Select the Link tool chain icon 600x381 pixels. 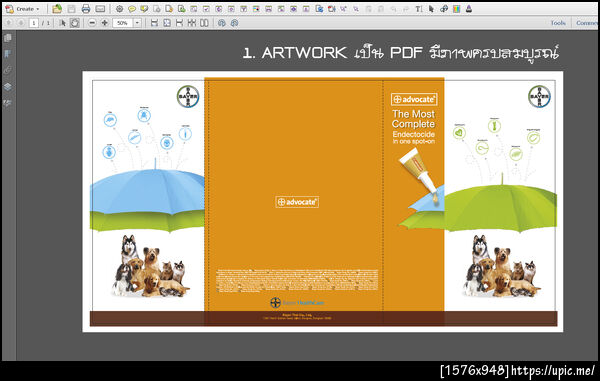click(x=444, y=9)
